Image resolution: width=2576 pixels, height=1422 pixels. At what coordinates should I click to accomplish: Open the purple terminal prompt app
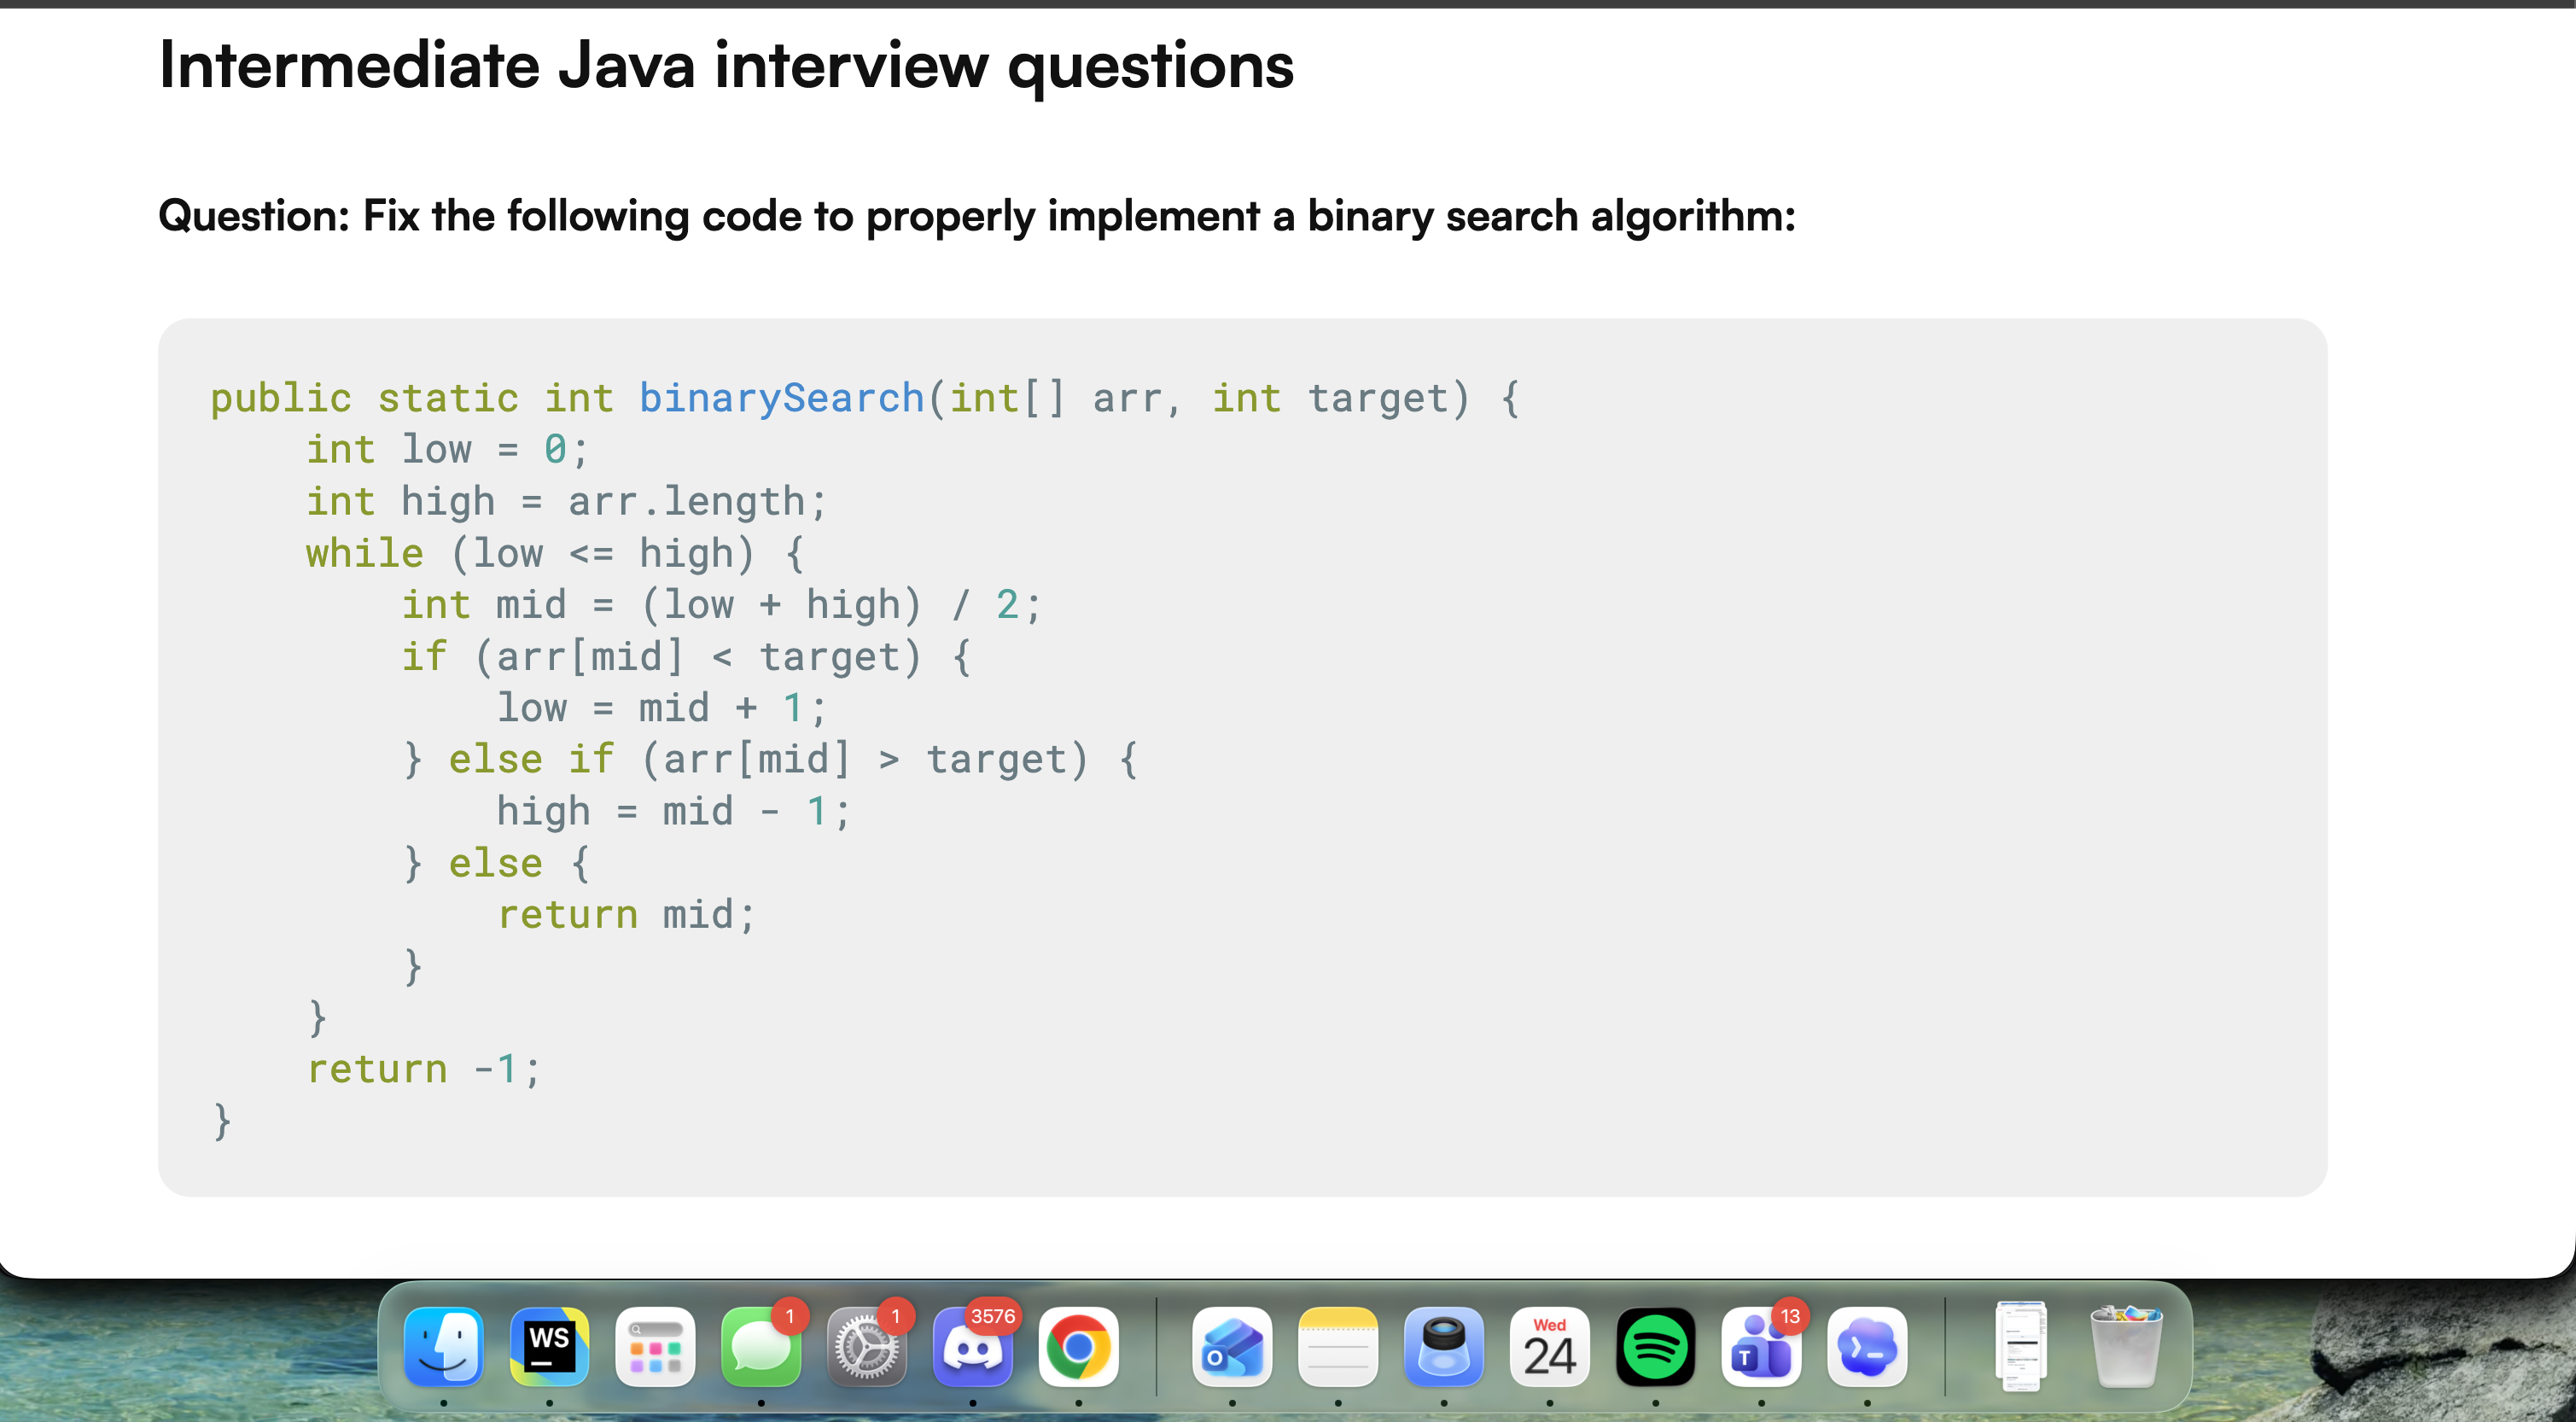pyautogui.click(x=1868, y=1347)
